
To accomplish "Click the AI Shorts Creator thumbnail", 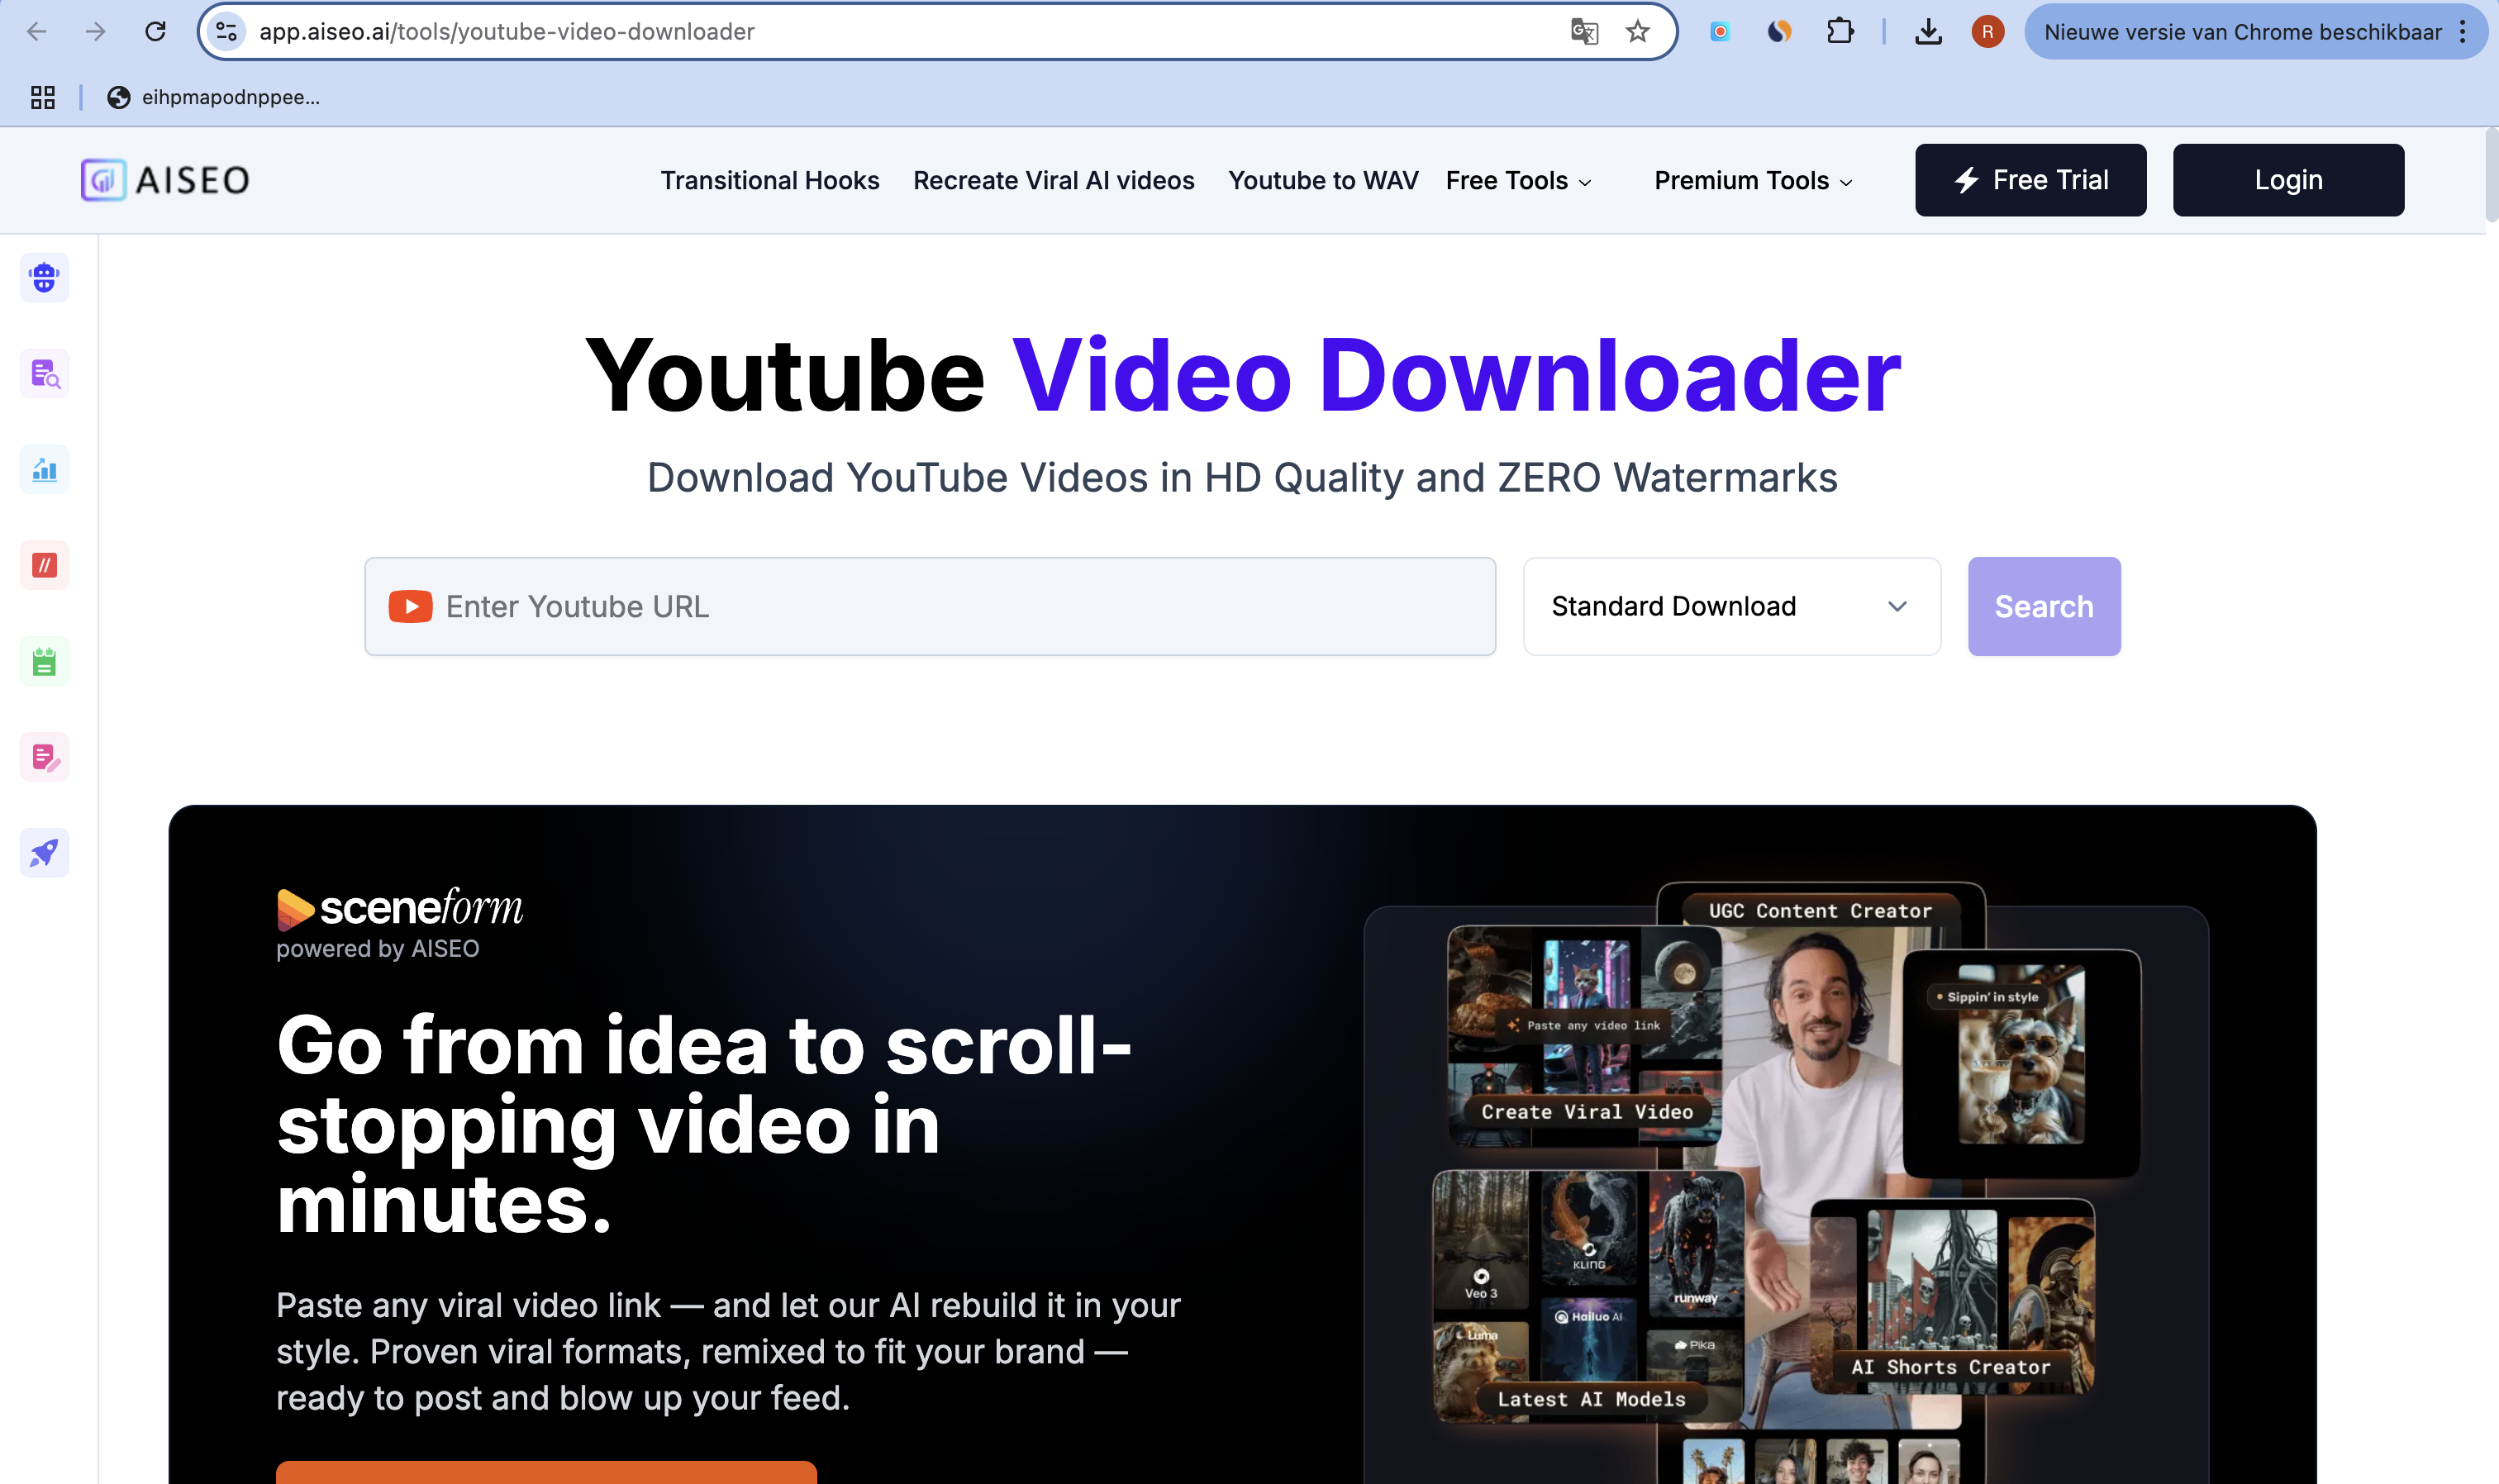I will pos(1951,1296).
